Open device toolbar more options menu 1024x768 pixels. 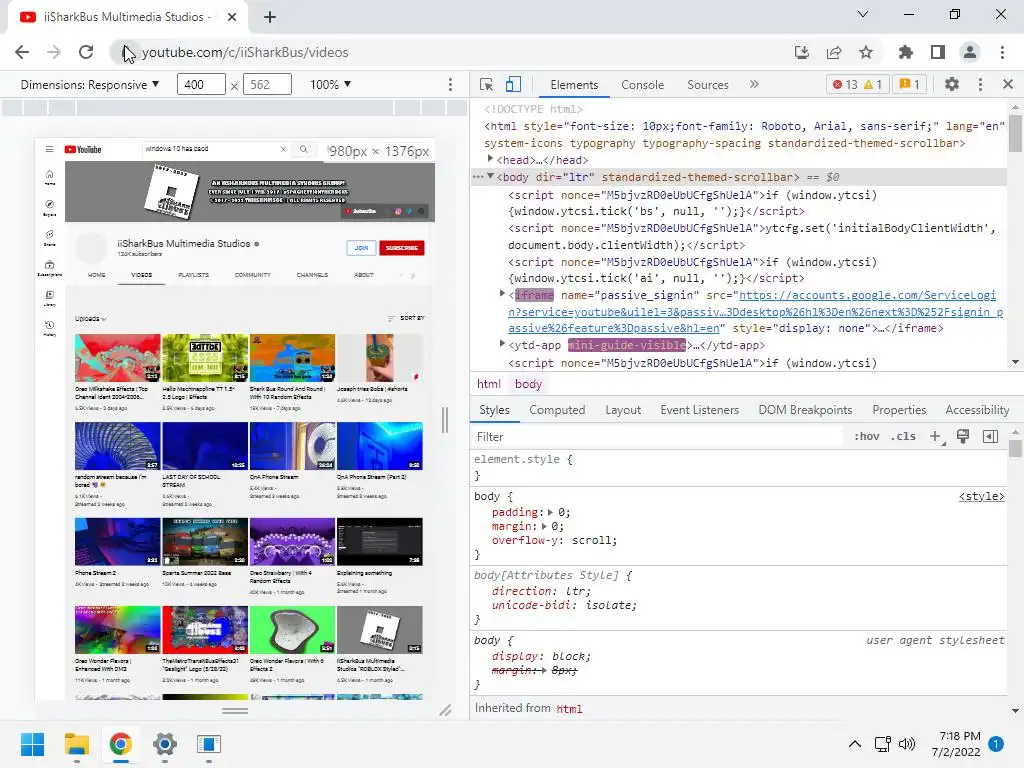pyautogui.click(x=450, y=84)
